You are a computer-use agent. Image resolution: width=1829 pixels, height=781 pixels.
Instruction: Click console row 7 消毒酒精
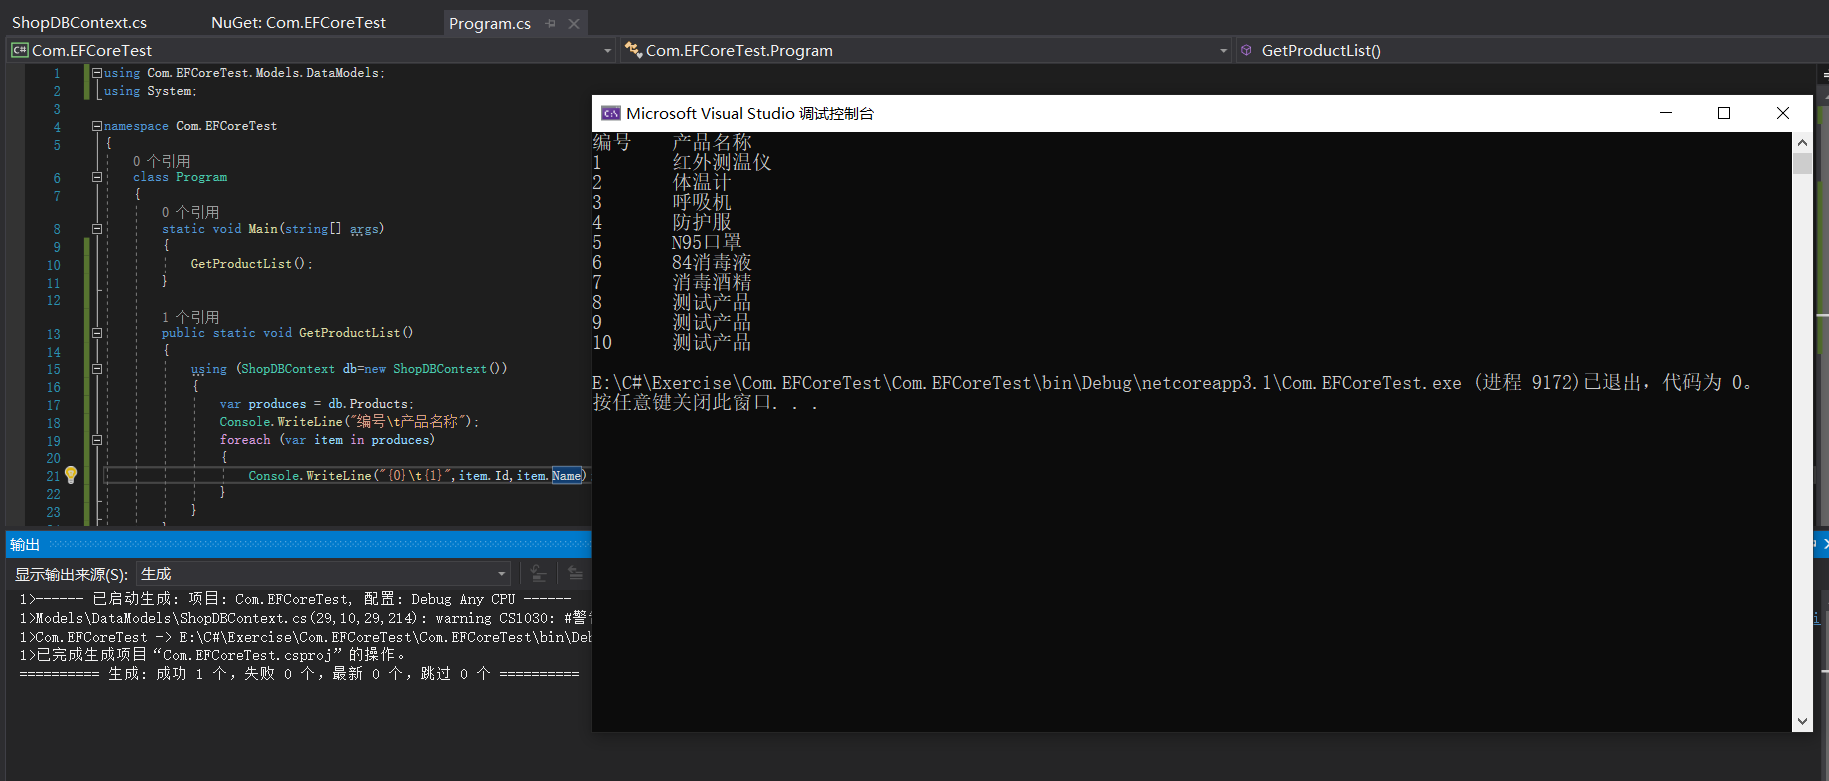click(672, 282)
